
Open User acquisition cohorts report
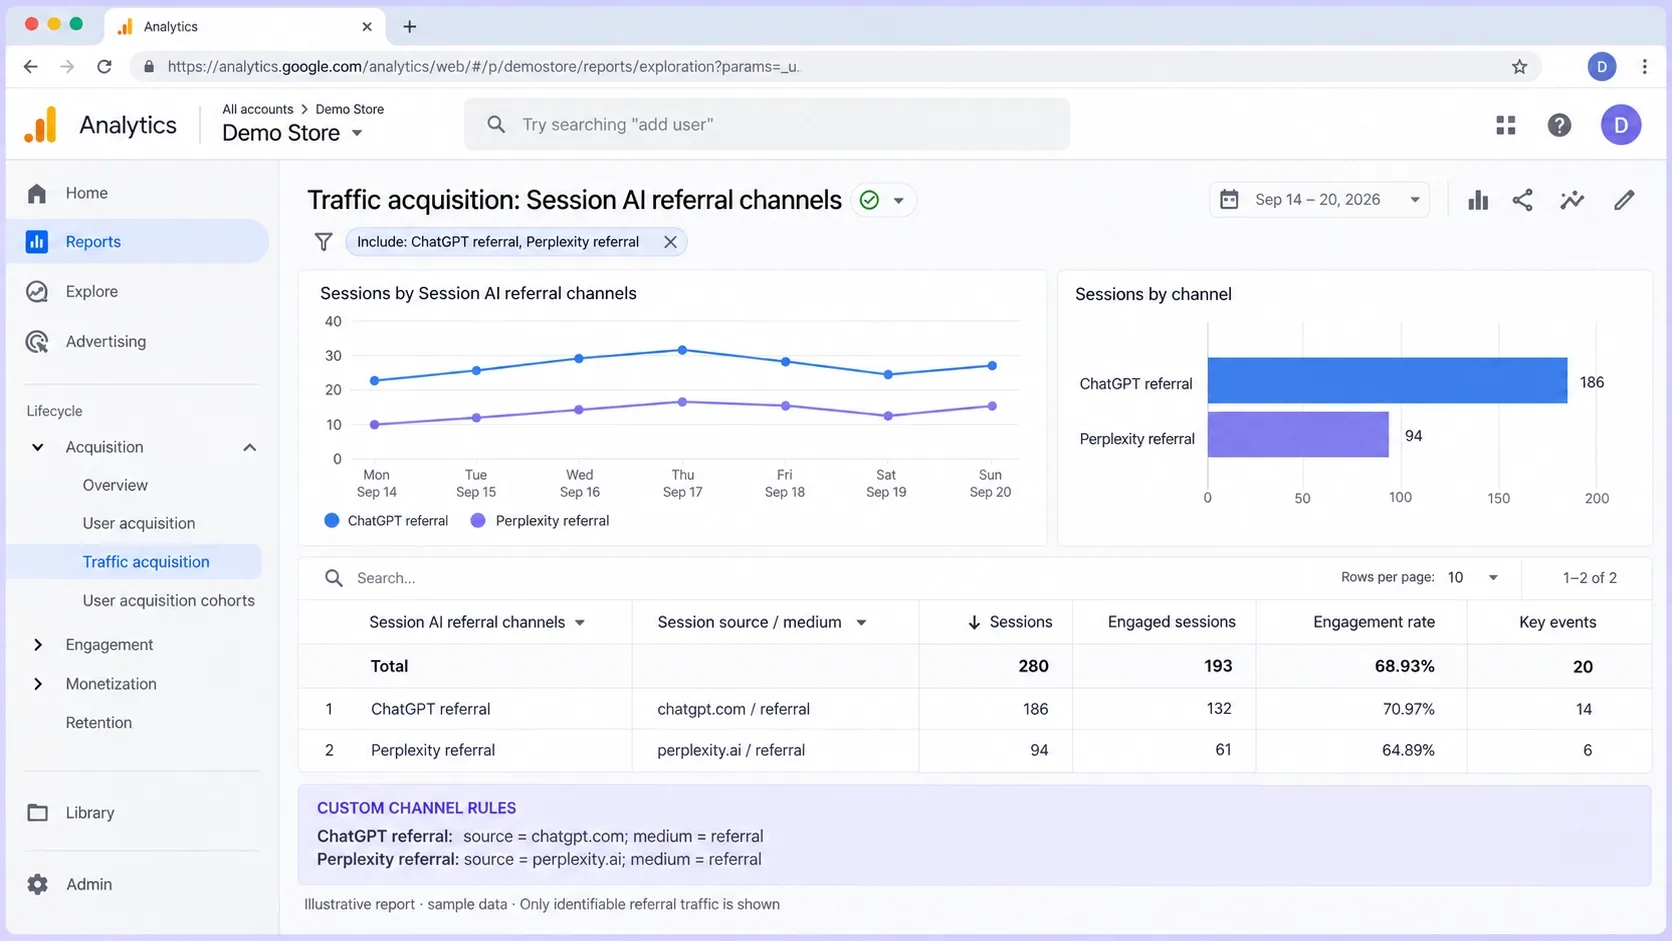click(169, 601)
